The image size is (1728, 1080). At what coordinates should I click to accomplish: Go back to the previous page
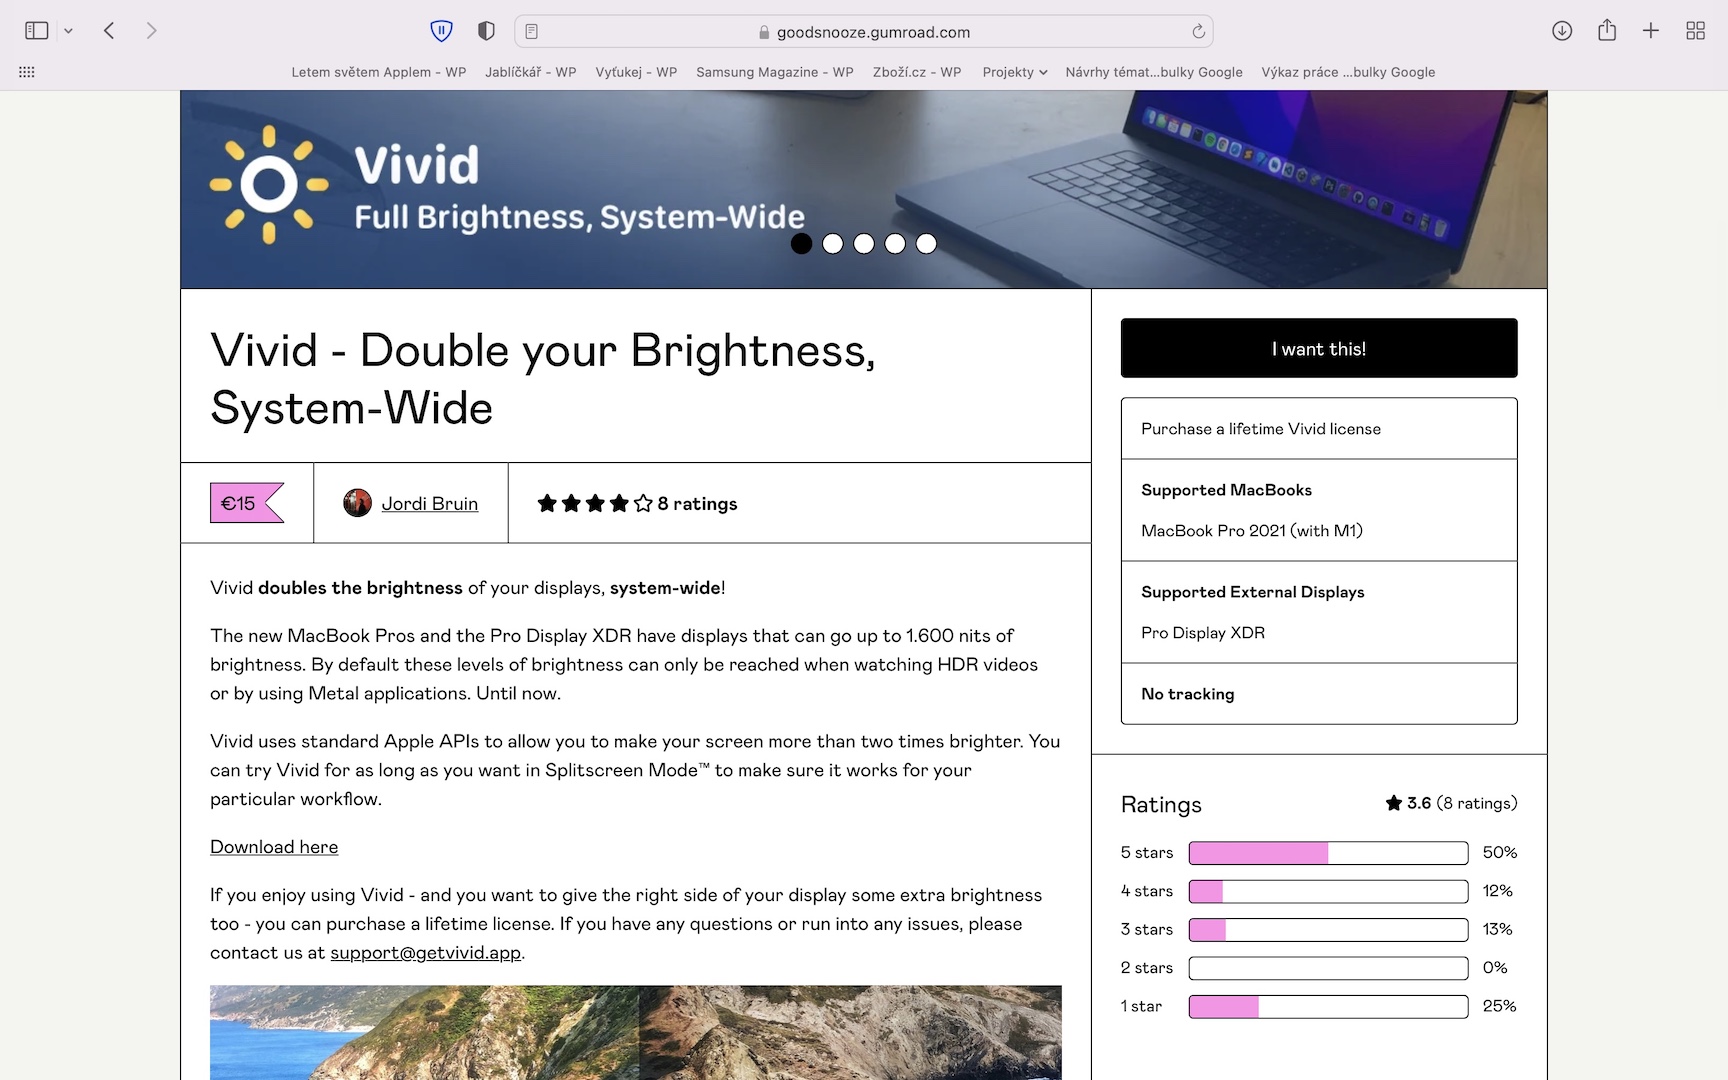pos(109,31)
